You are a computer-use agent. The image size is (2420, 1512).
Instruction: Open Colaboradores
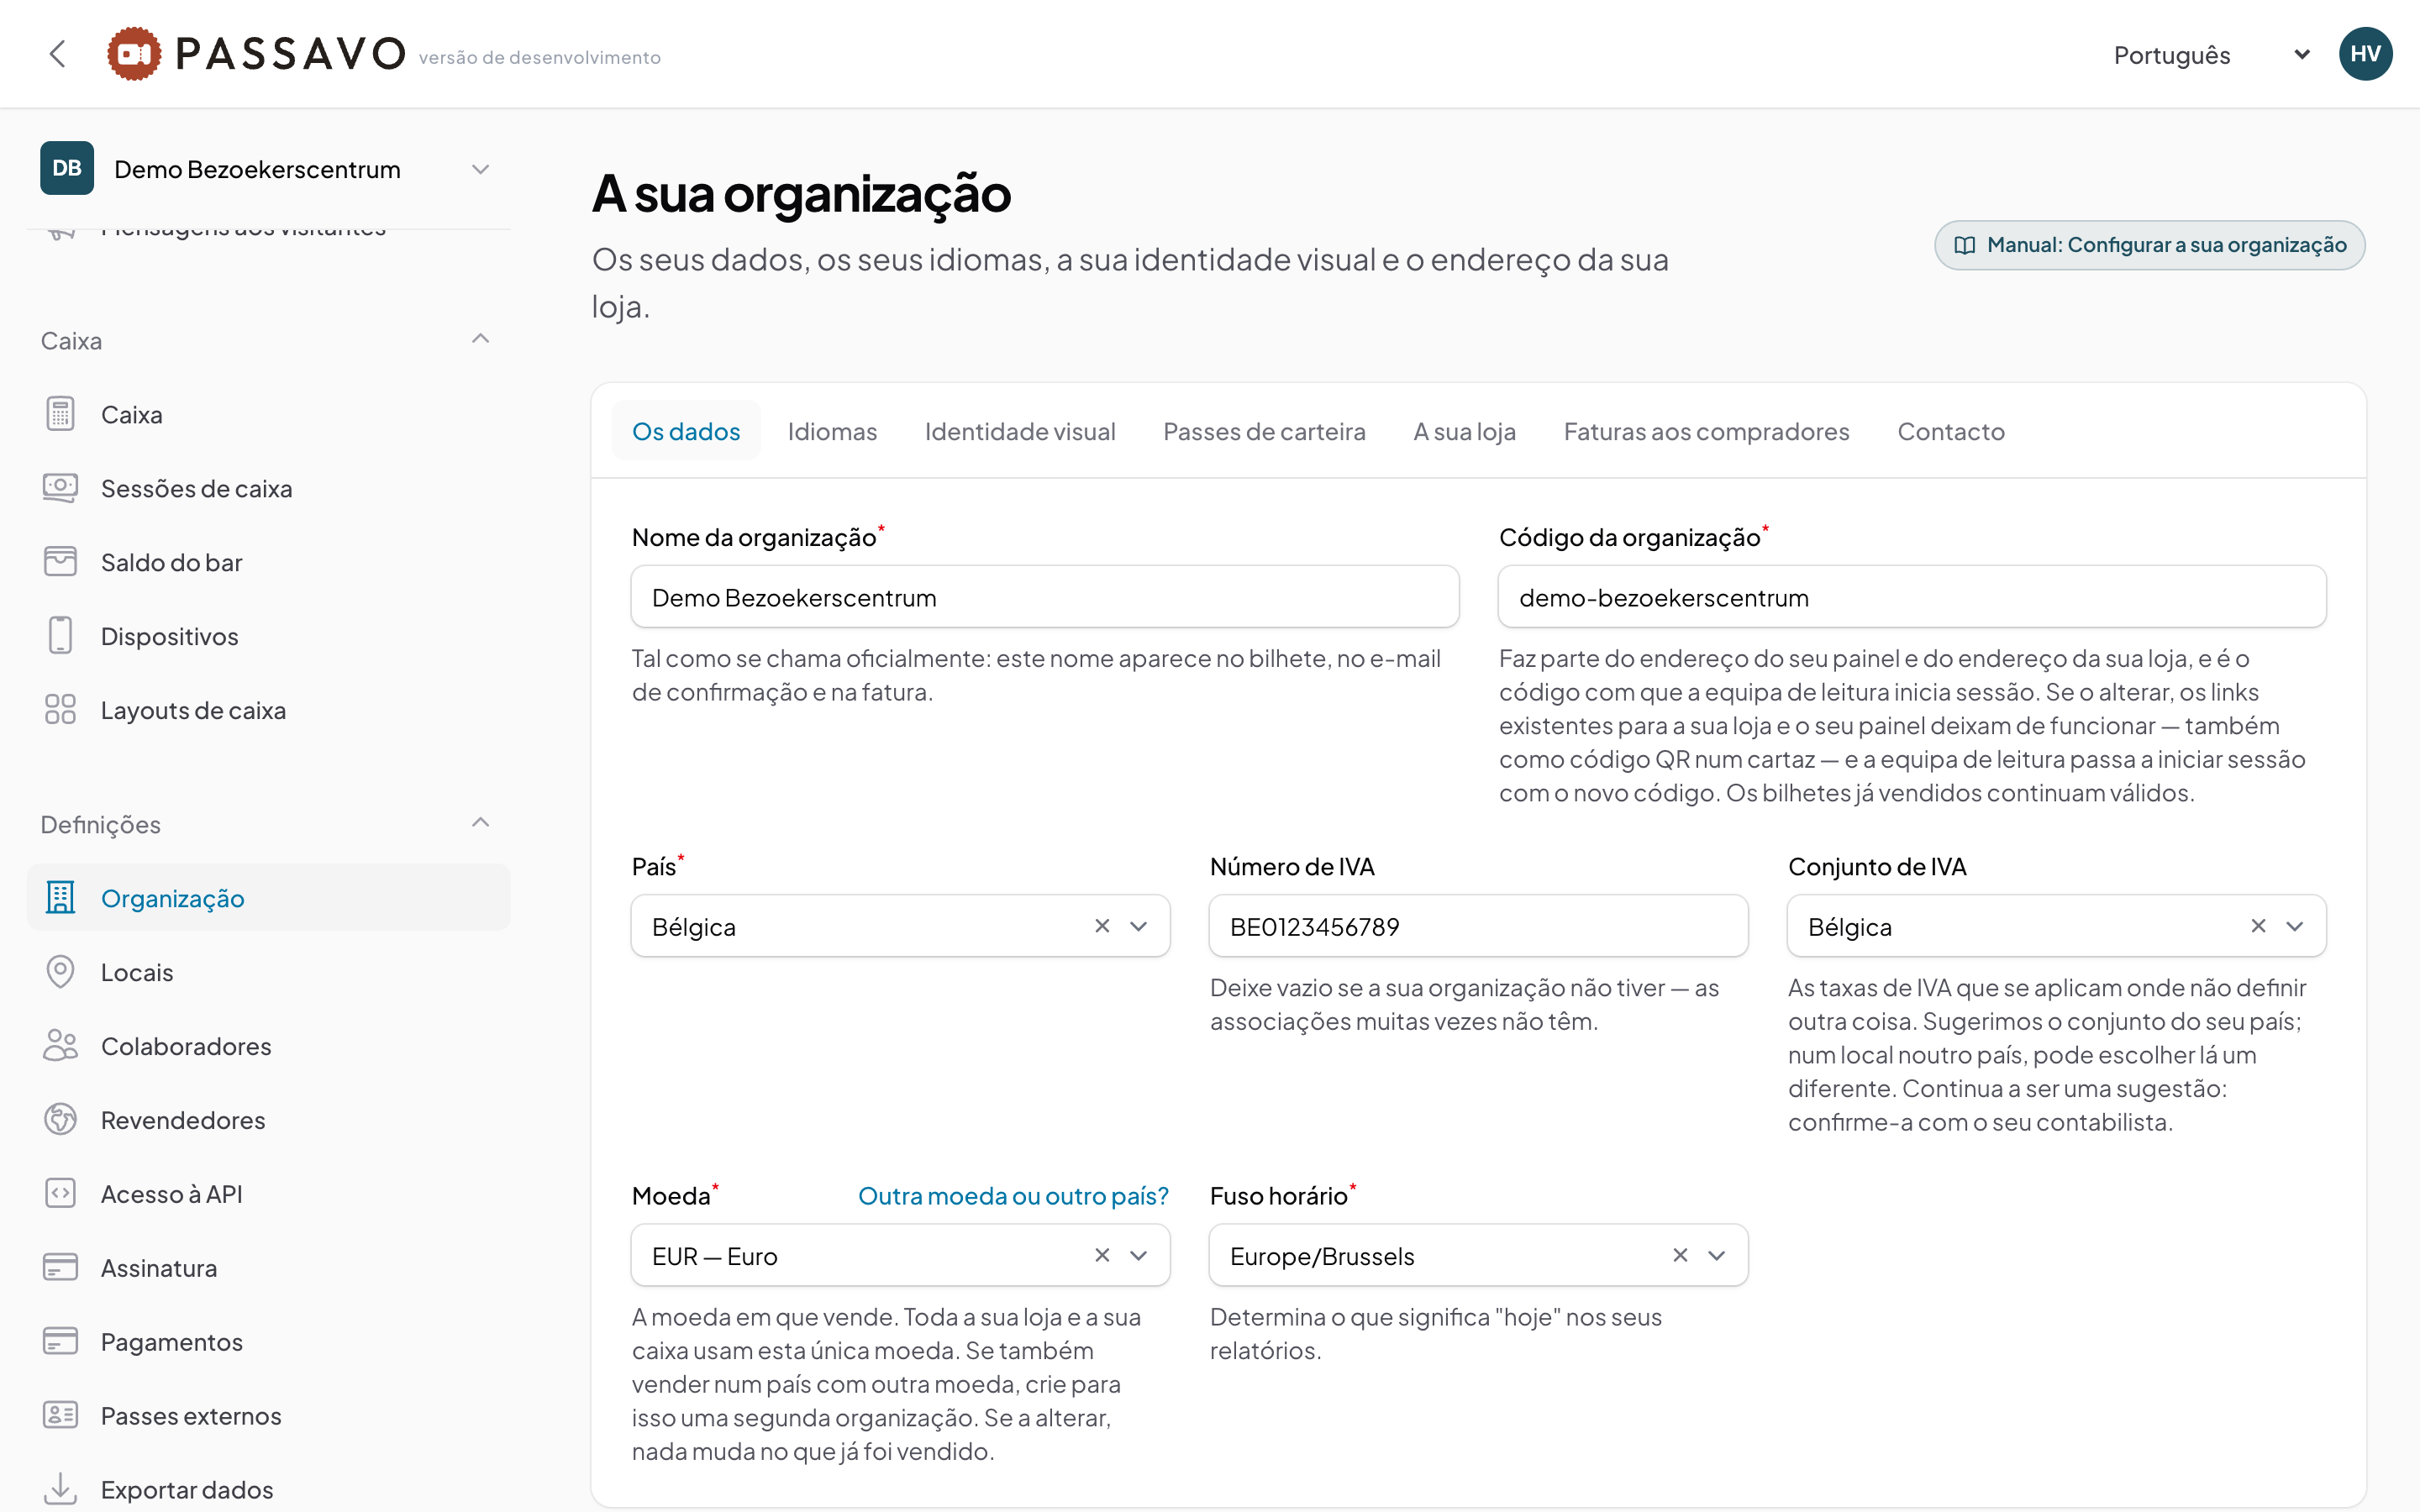(268, 1046)
